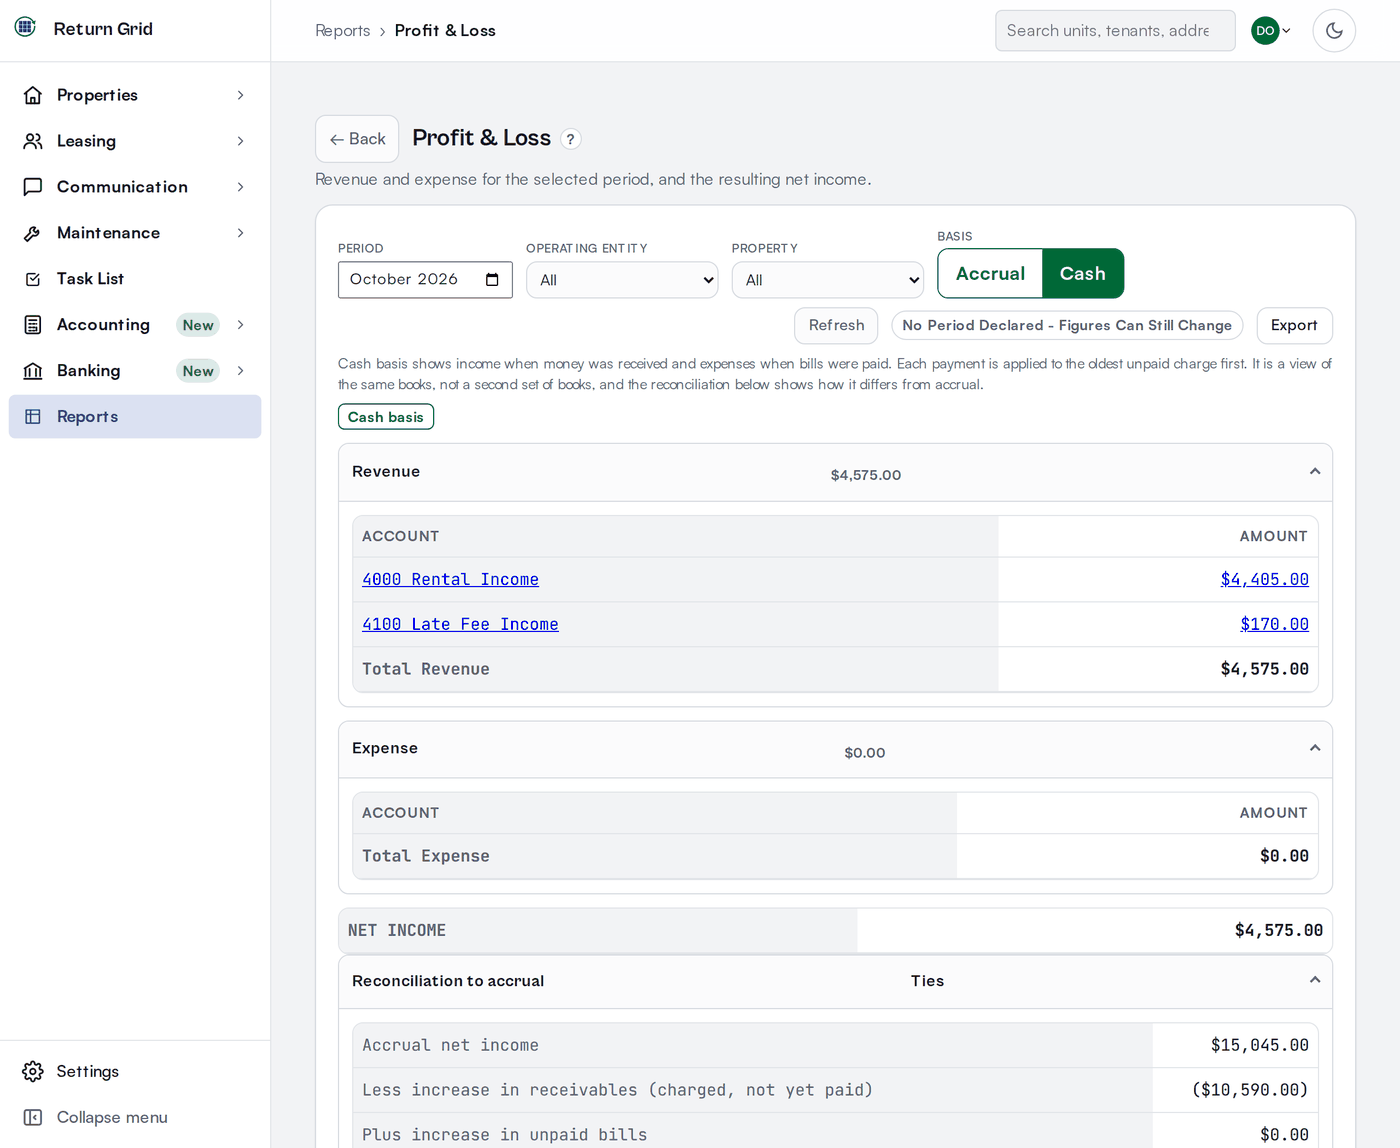Click the Refresh button
The image size is (1400, 1148).
836,326
